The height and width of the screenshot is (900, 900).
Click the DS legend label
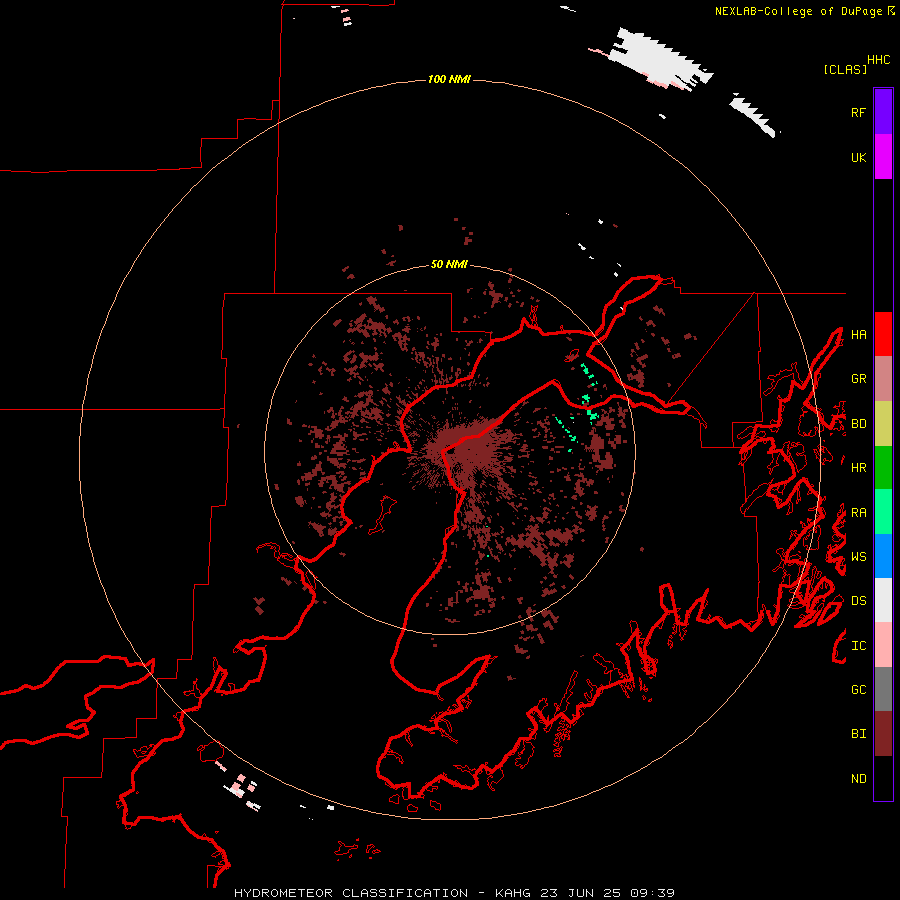coord(858,601)
